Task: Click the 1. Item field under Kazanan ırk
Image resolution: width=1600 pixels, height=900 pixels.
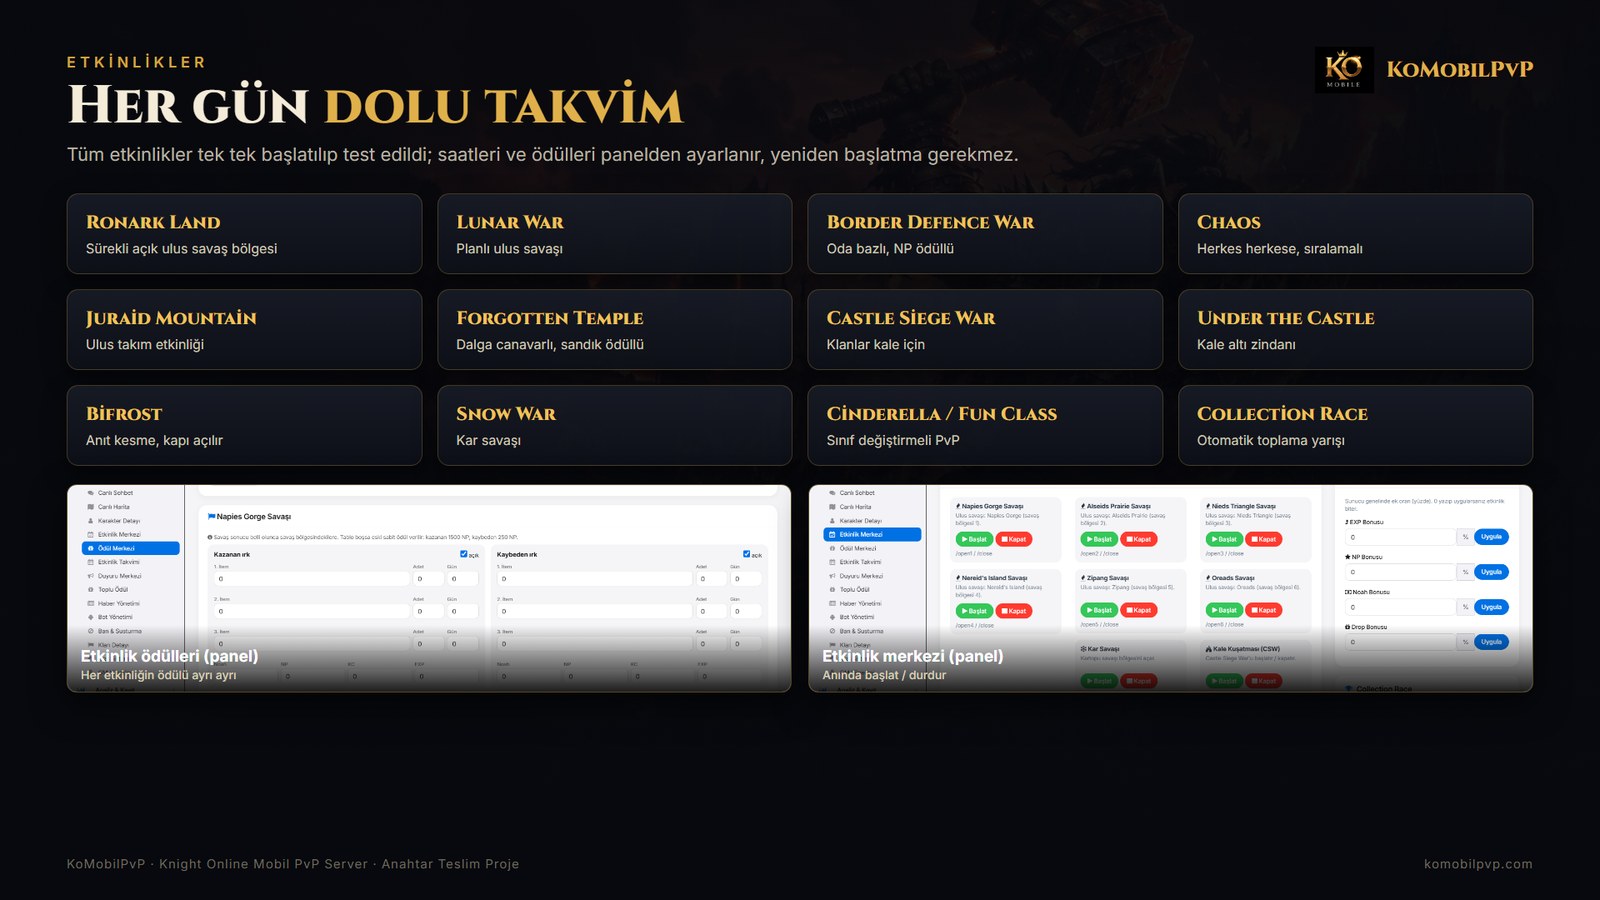Action: pos(310,579)
